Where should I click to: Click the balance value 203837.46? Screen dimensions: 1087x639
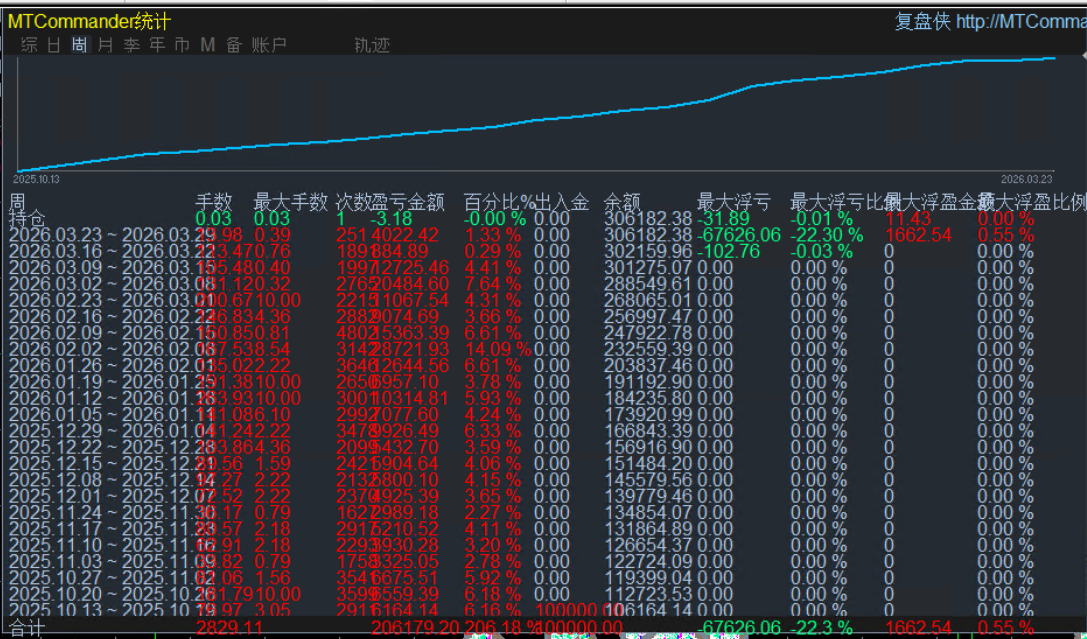[648, 365]
